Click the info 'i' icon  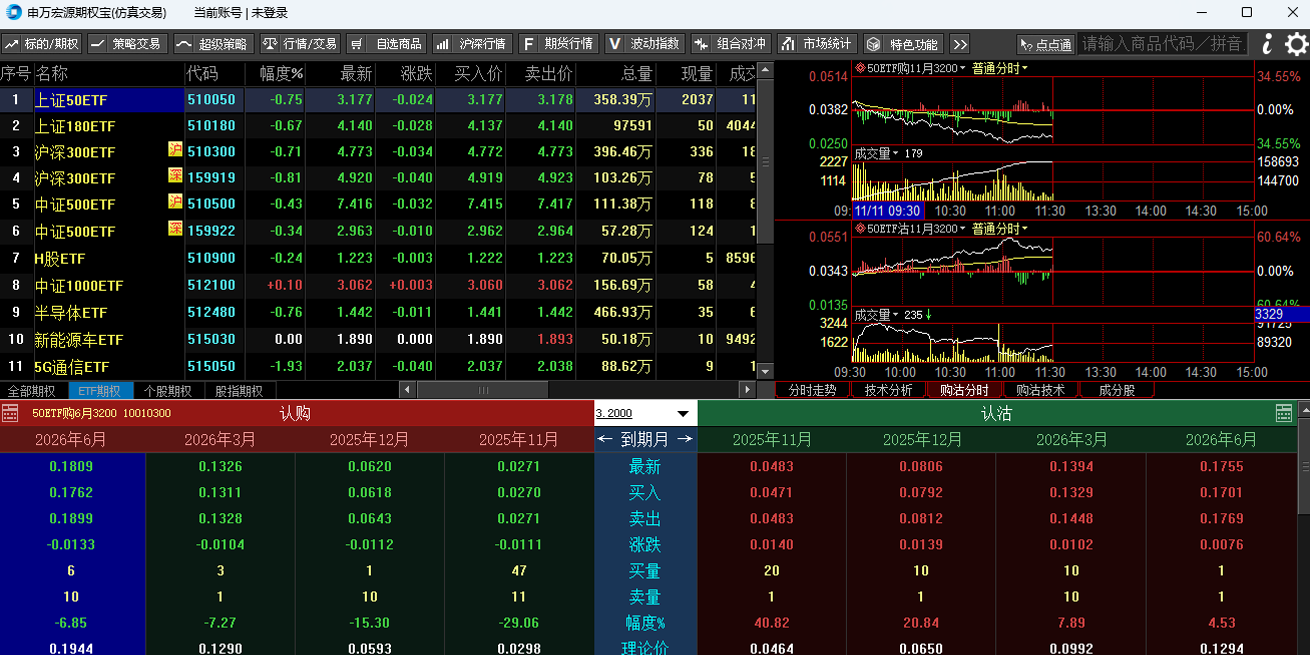coord(1267,44)
